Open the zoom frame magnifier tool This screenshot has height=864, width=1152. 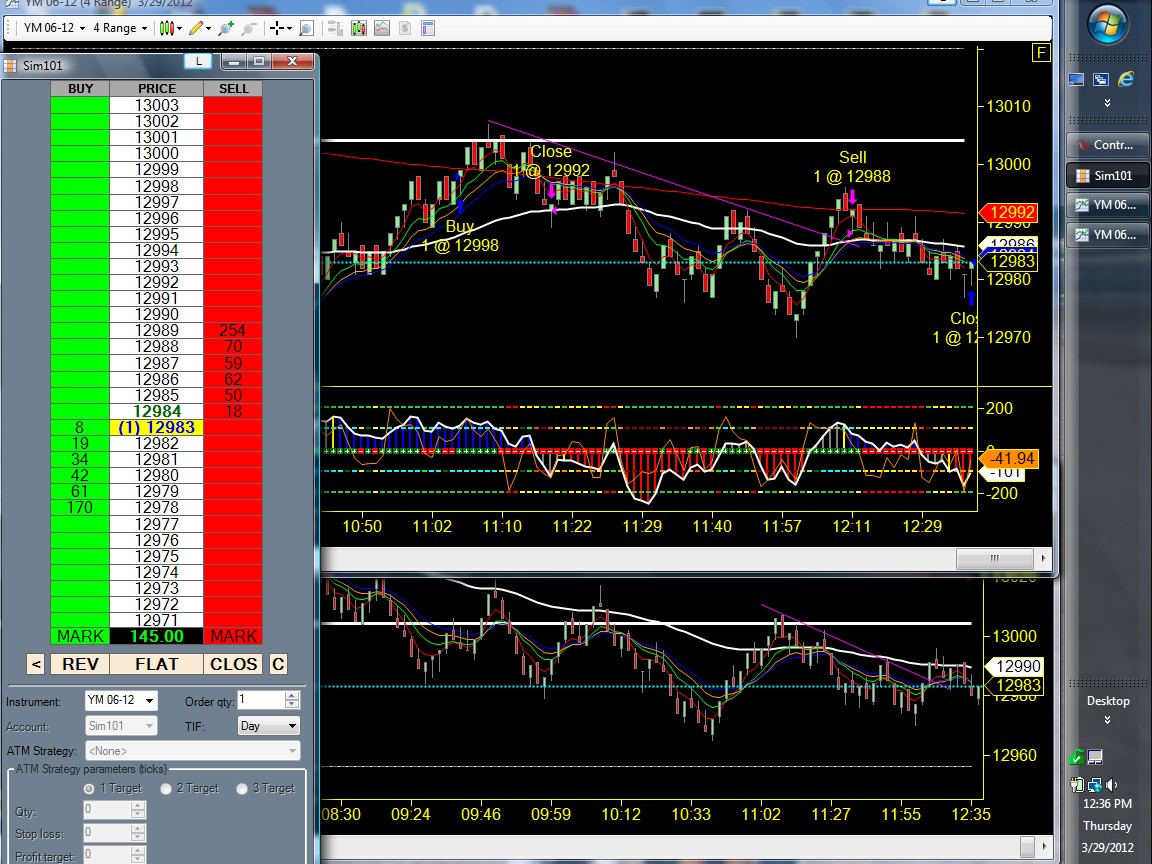[306, 28]
